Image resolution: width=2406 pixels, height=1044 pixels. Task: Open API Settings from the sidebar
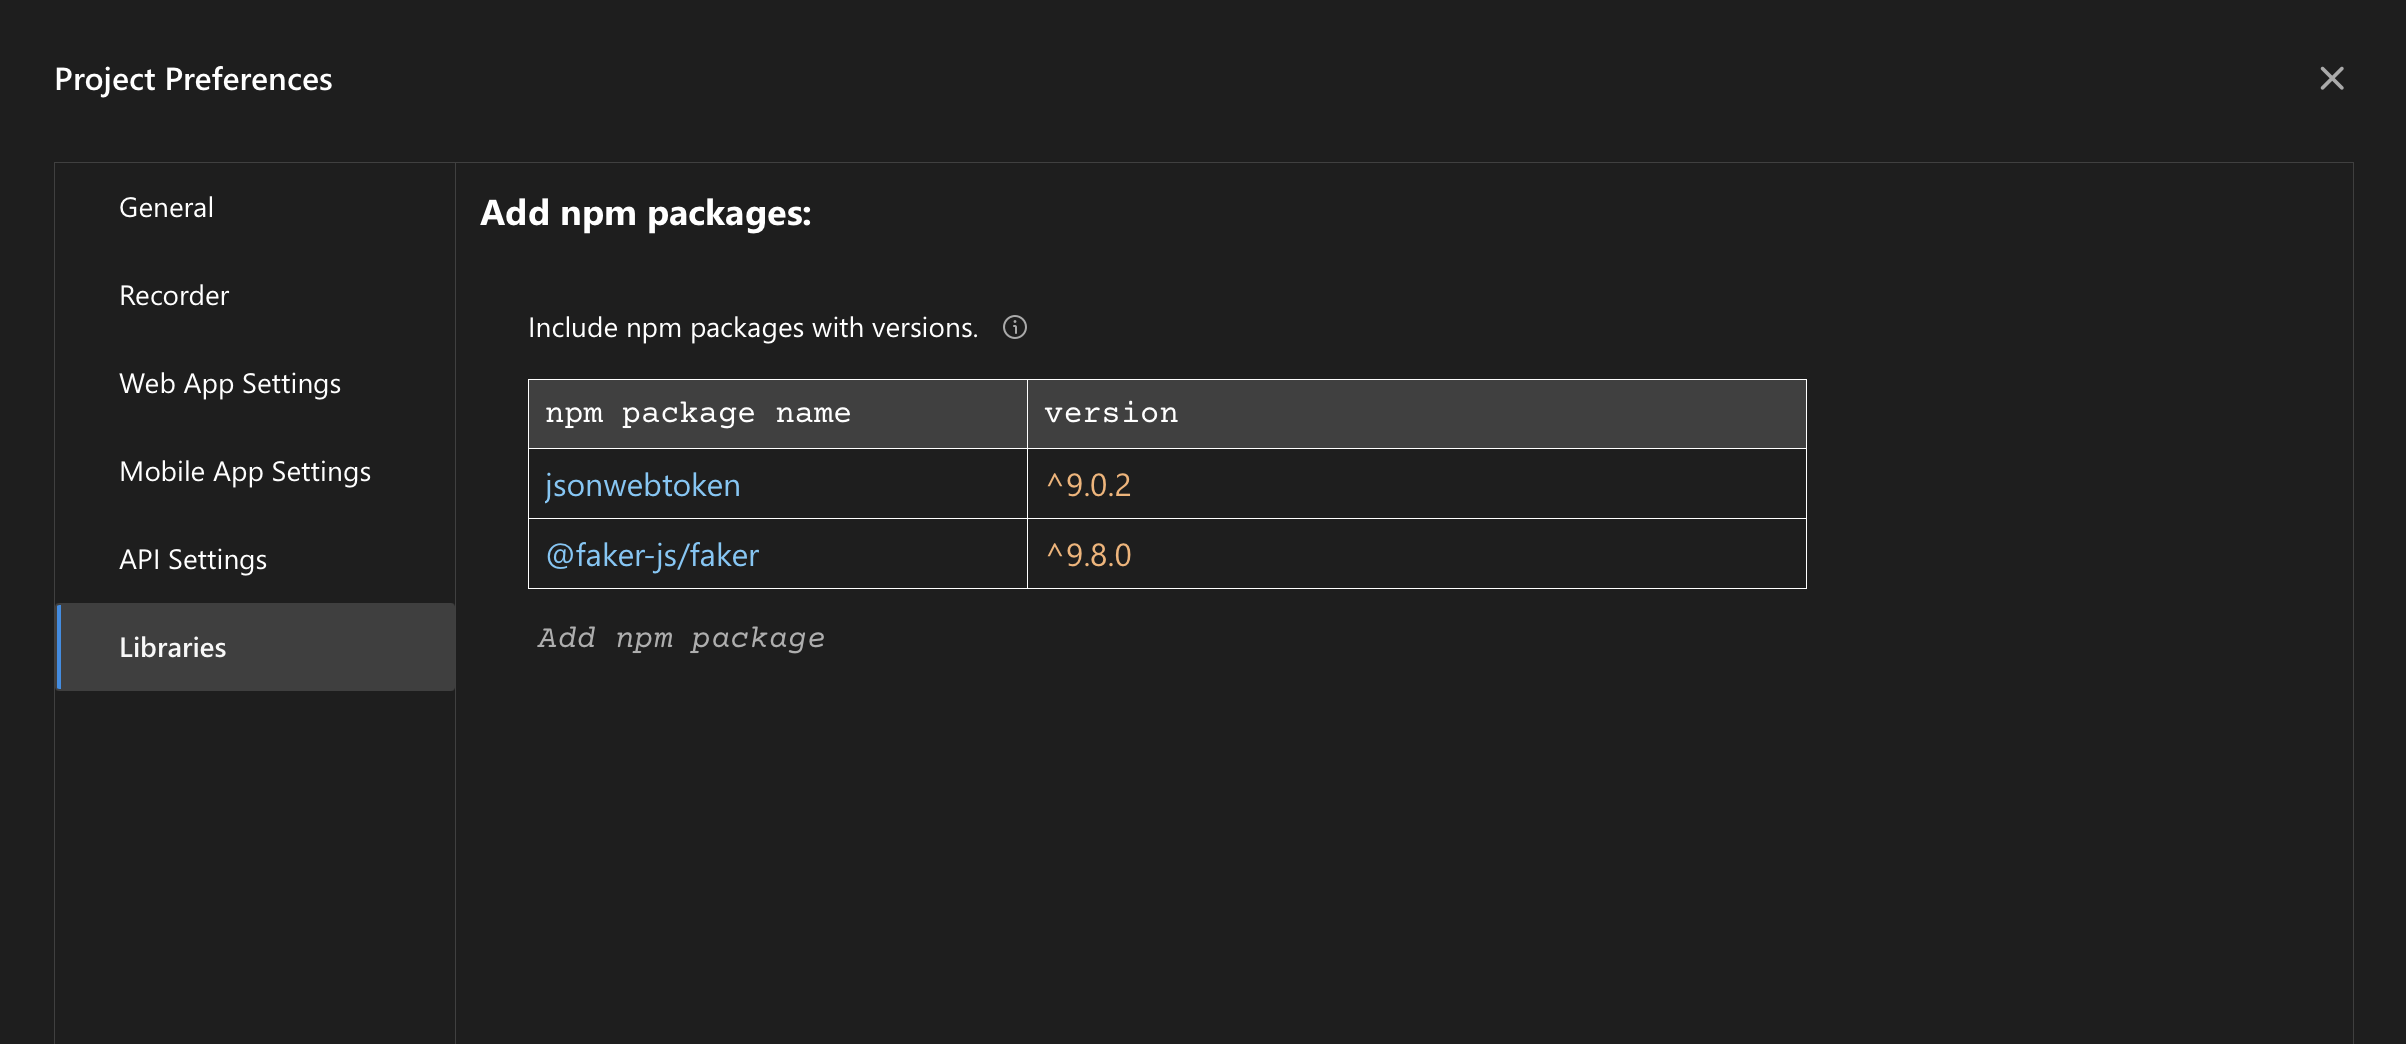(x=193, y=560)
